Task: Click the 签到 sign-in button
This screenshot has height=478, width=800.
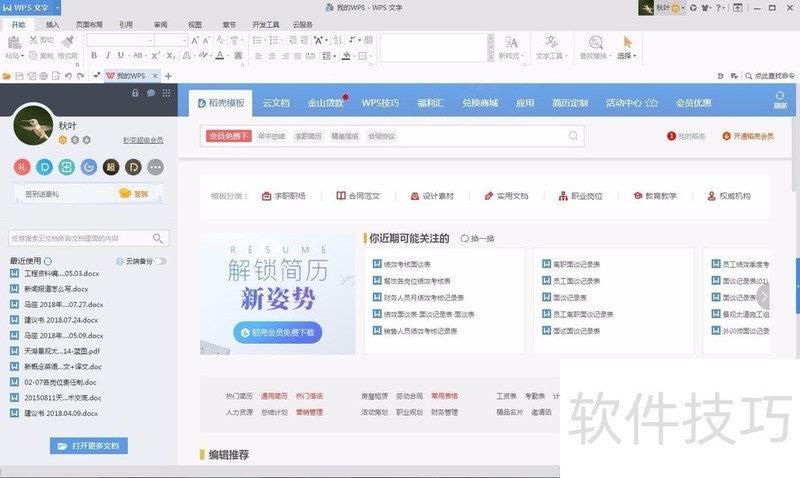Action: pos(134,194)
